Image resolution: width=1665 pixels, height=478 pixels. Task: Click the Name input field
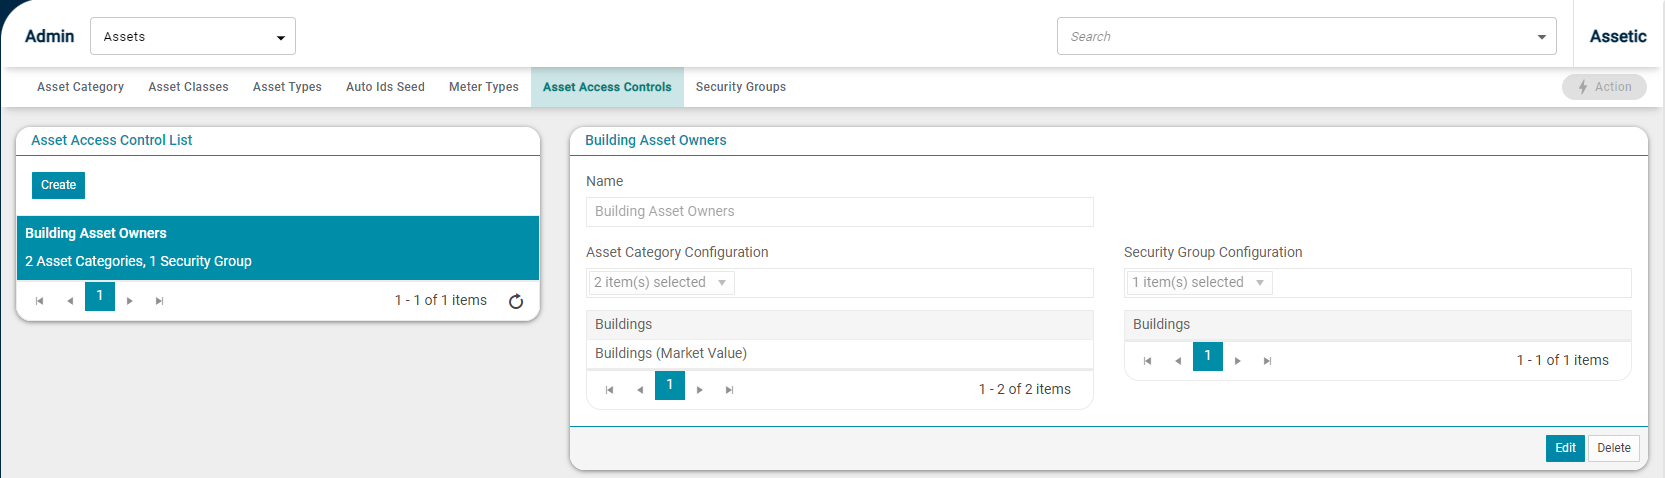(840, 212)
